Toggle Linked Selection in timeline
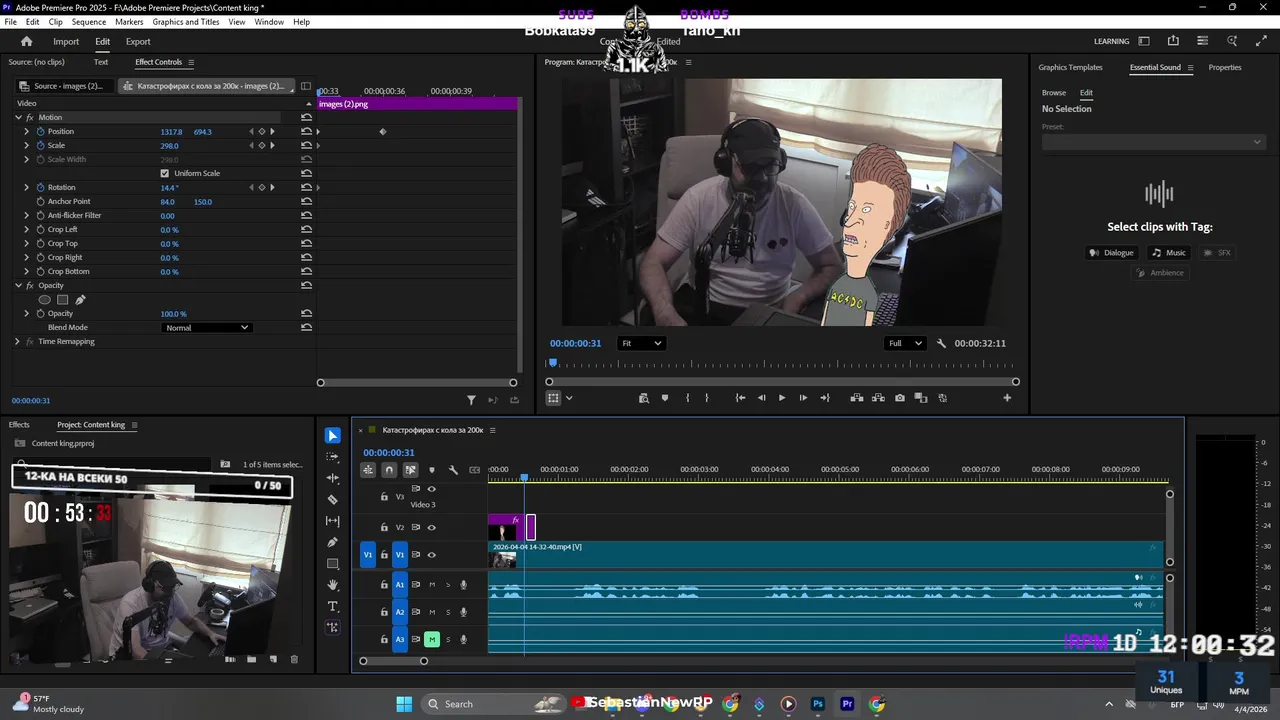Image resolution: width=1280 pixels, height=720 pixels. (x=410, y=470)
